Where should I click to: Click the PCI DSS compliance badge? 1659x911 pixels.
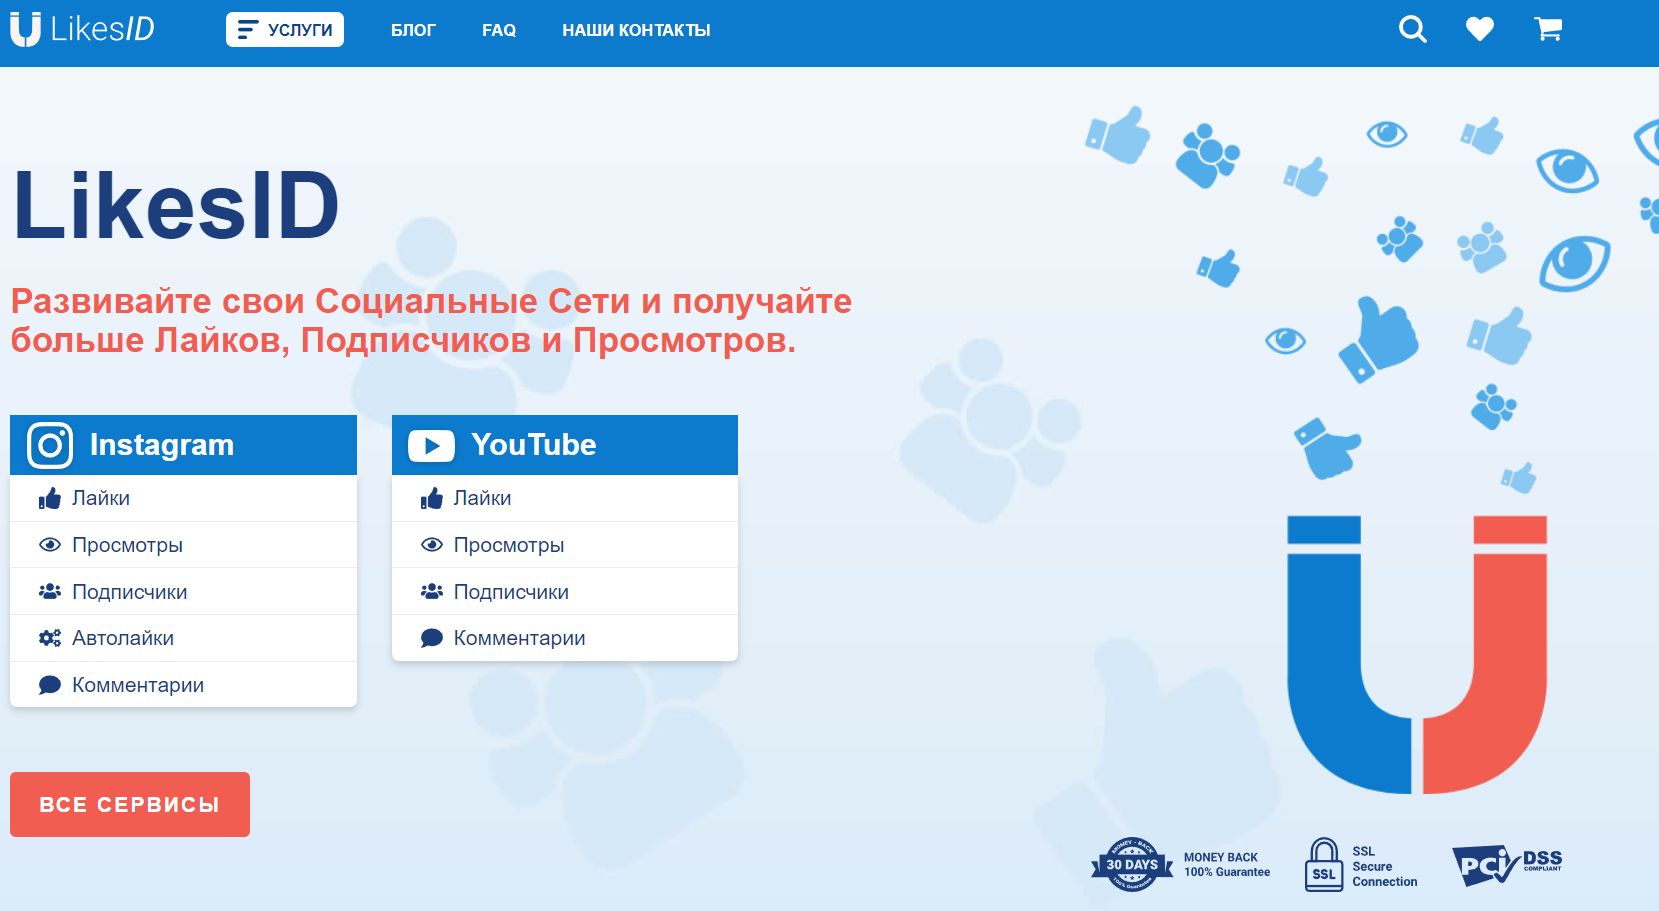point(1506,864)
